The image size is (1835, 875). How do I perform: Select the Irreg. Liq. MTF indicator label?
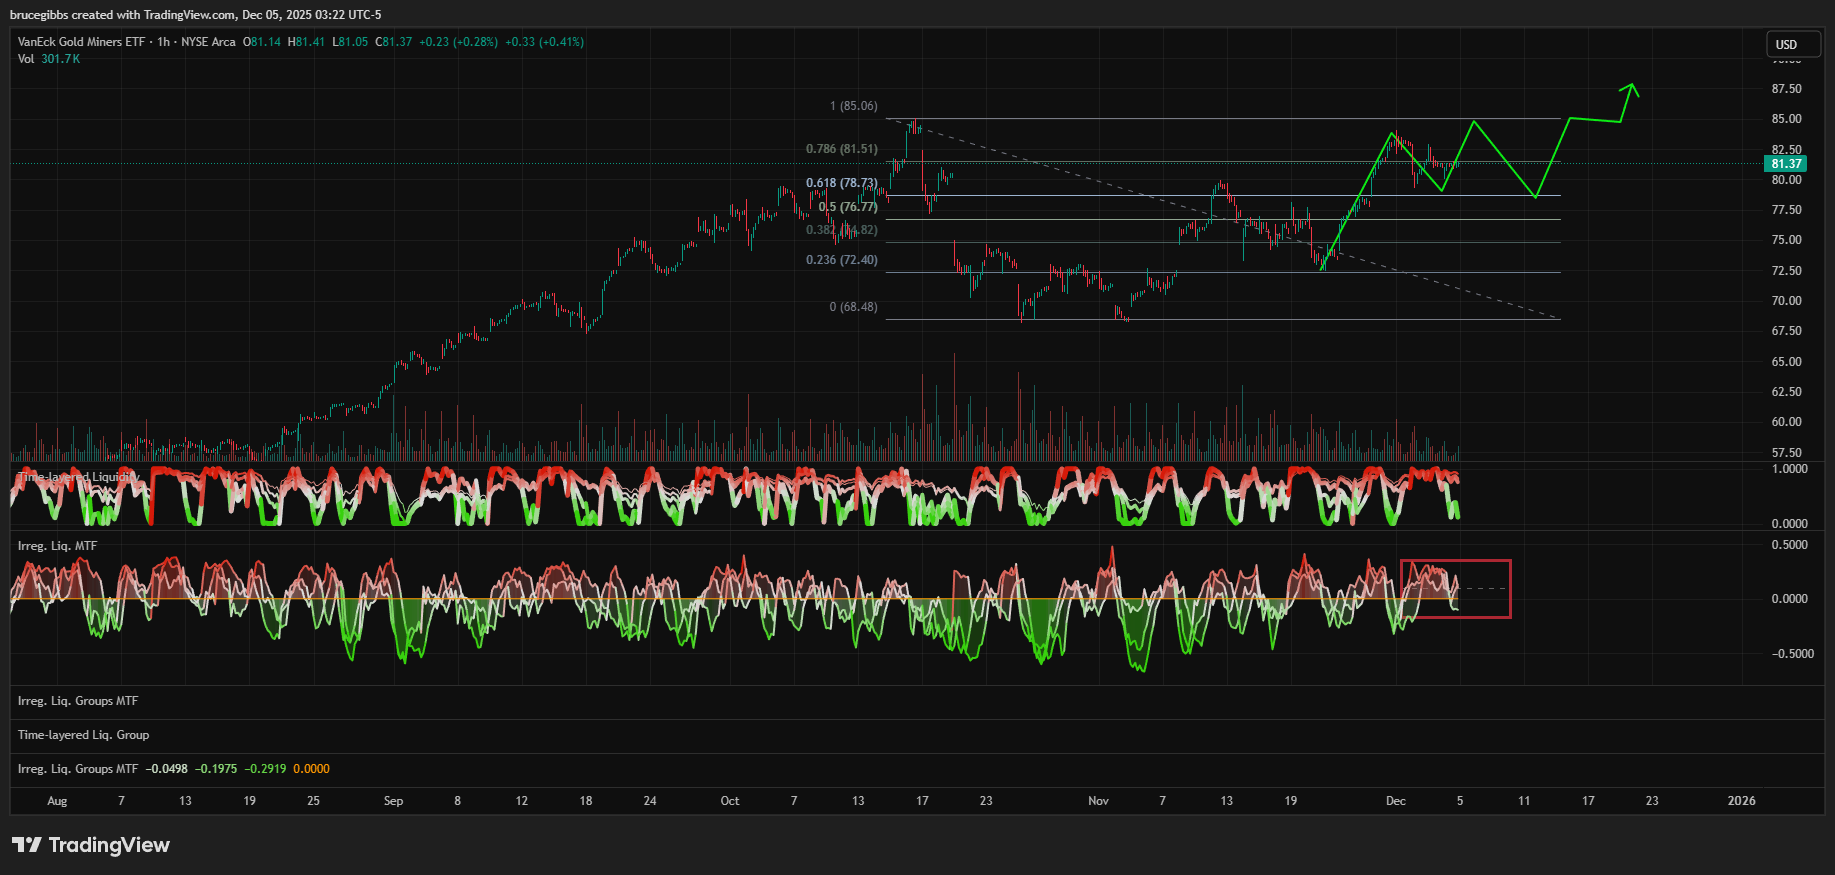[x=58, y=546]
